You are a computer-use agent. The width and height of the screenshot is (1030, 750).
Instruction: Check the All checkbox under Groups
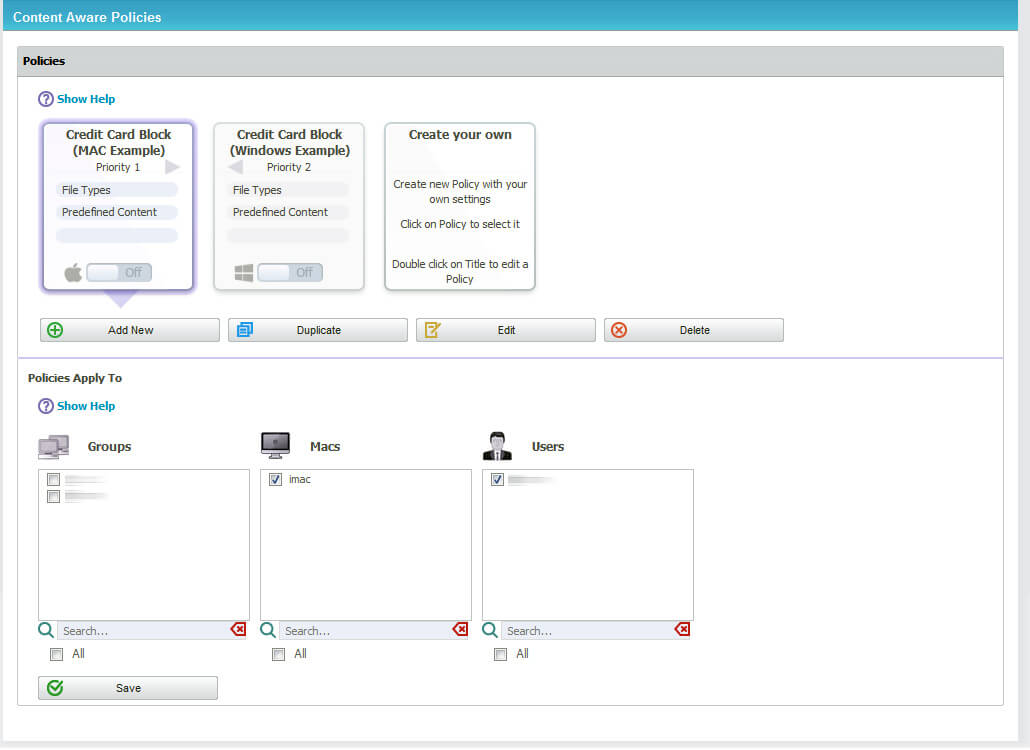tap(56, 655)
